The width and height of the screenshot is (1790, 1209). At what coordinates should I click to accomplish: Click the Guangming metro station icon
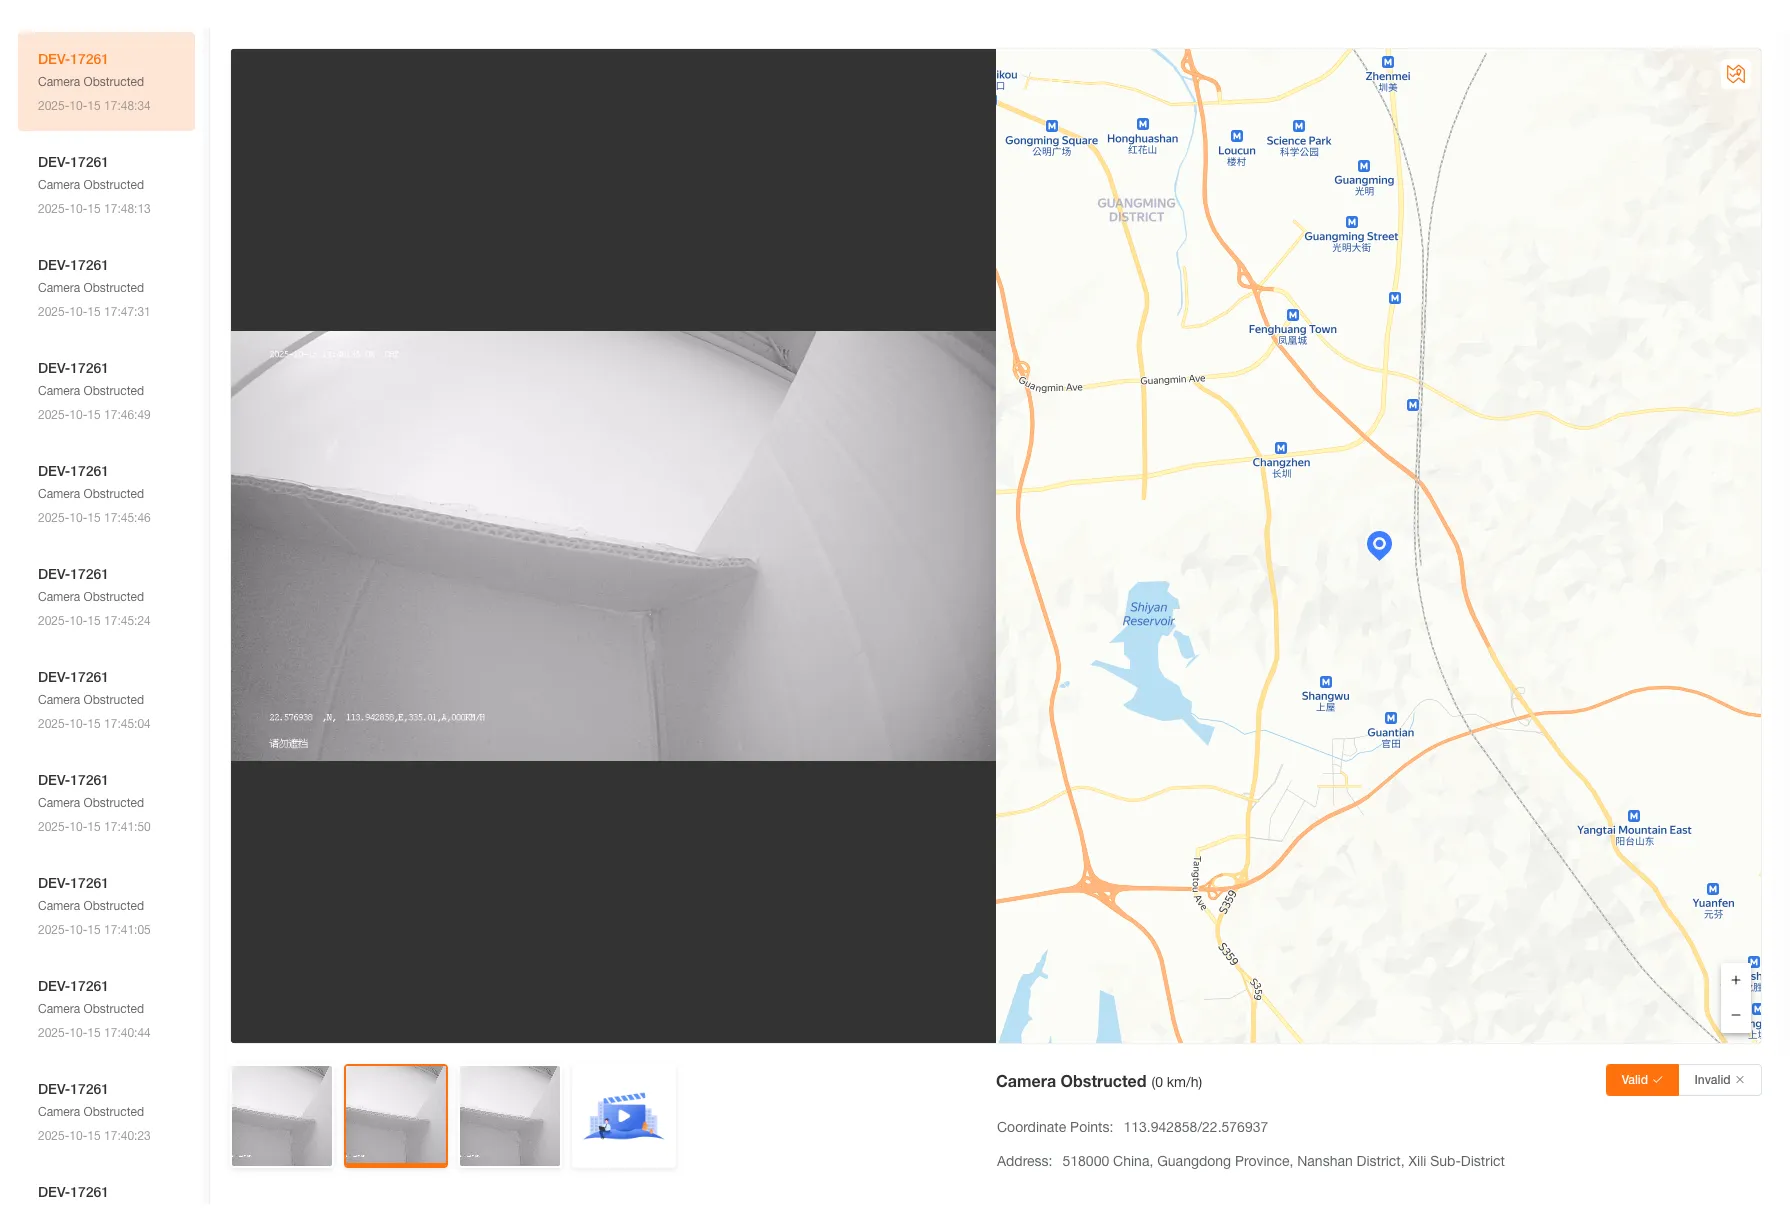[x=1365, y=168]
